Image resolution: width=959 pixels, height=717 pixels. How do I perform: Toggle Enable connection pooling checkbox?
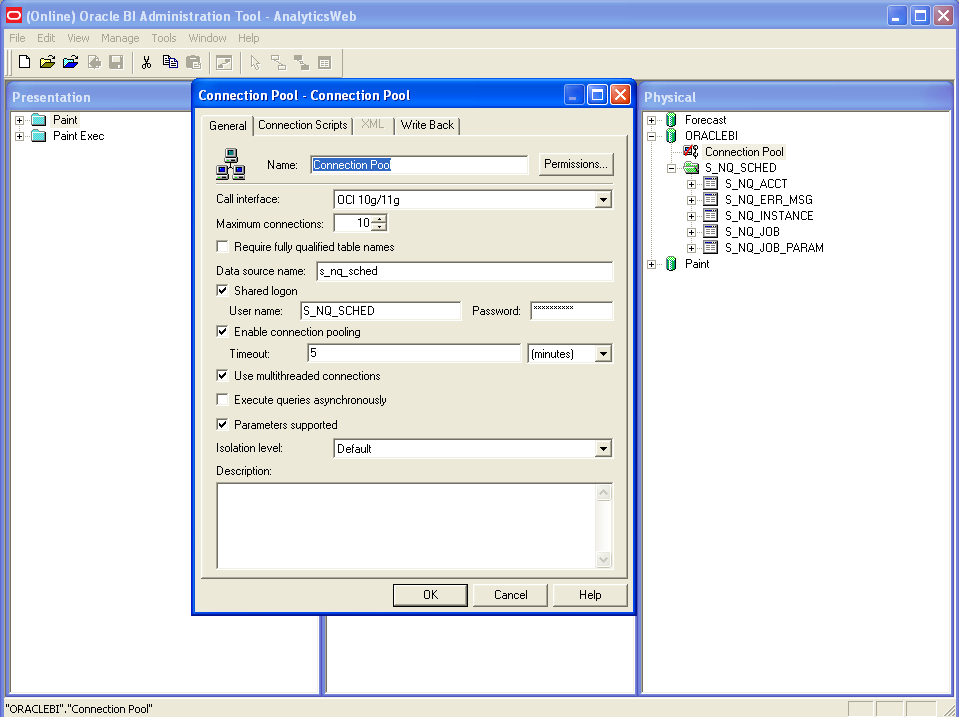pos(223,332)
